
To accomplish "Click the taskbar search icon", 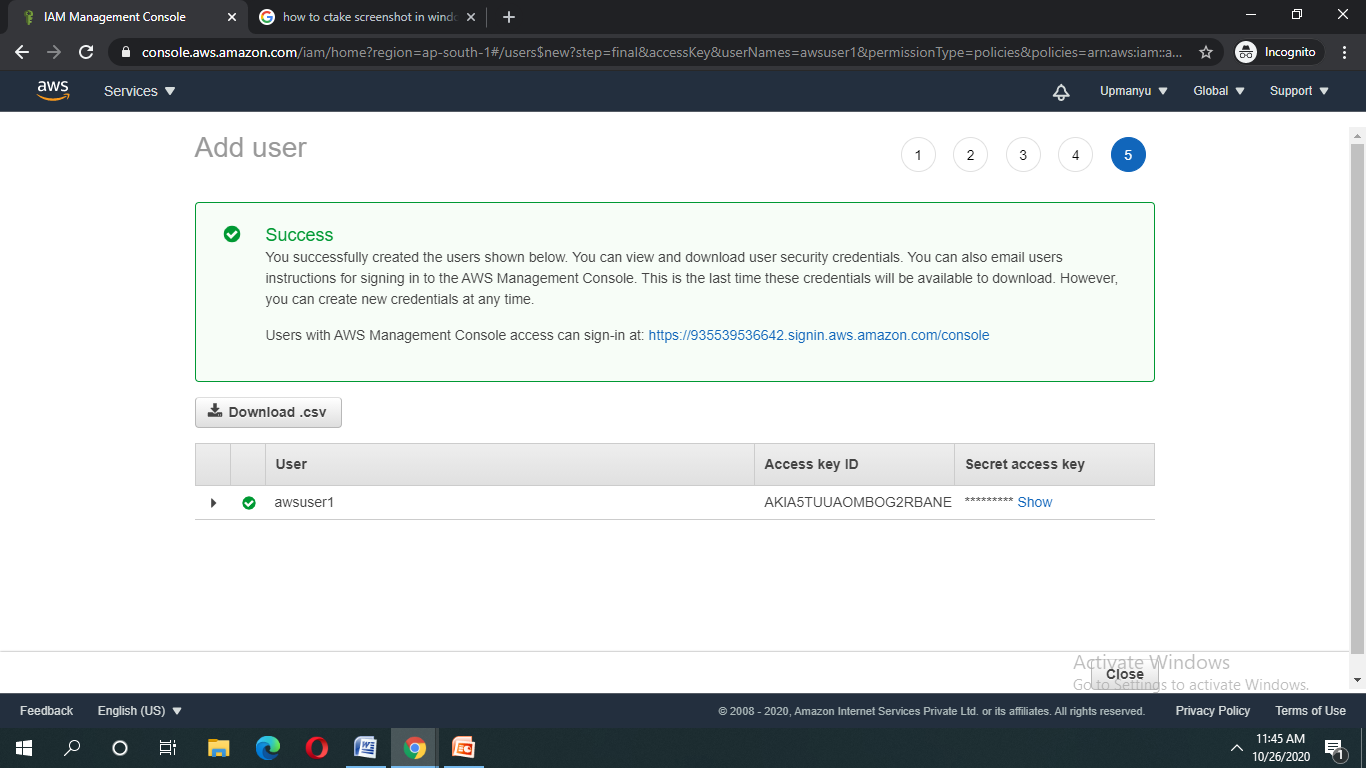I will tap(72, 747).
